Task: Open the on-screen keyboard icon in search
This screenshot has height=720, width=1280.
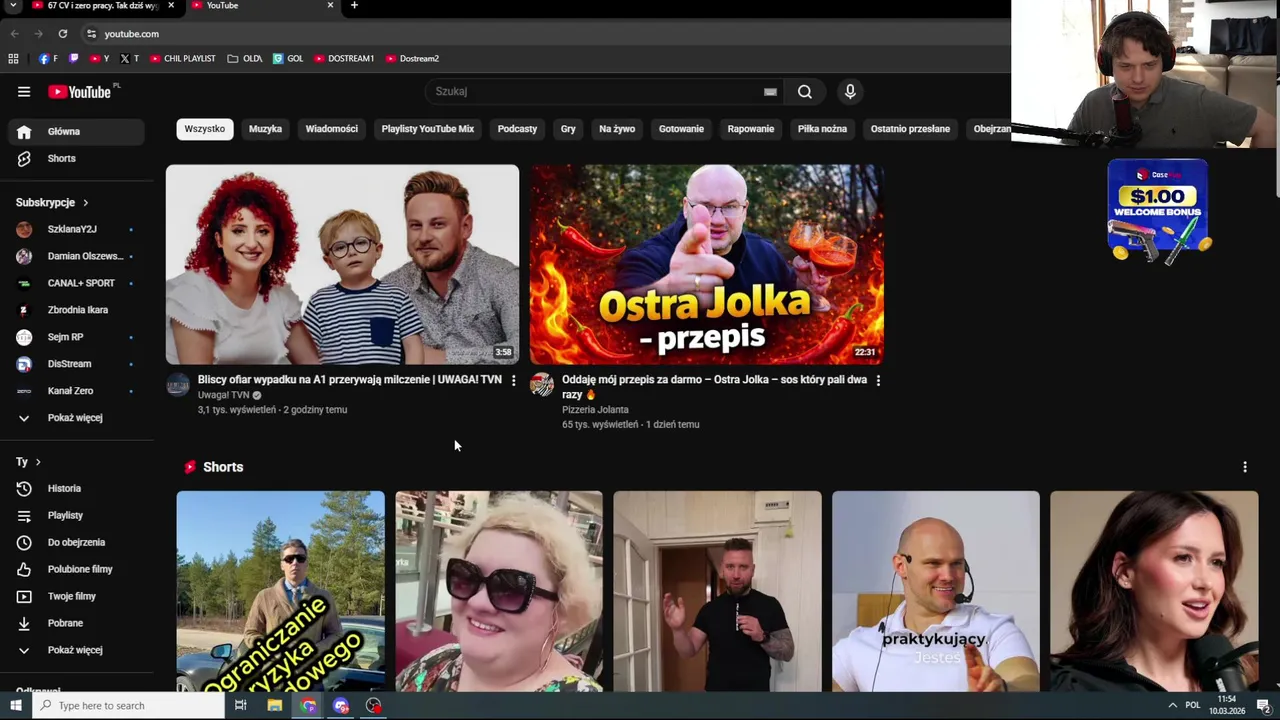Action: tap(770, 92)
